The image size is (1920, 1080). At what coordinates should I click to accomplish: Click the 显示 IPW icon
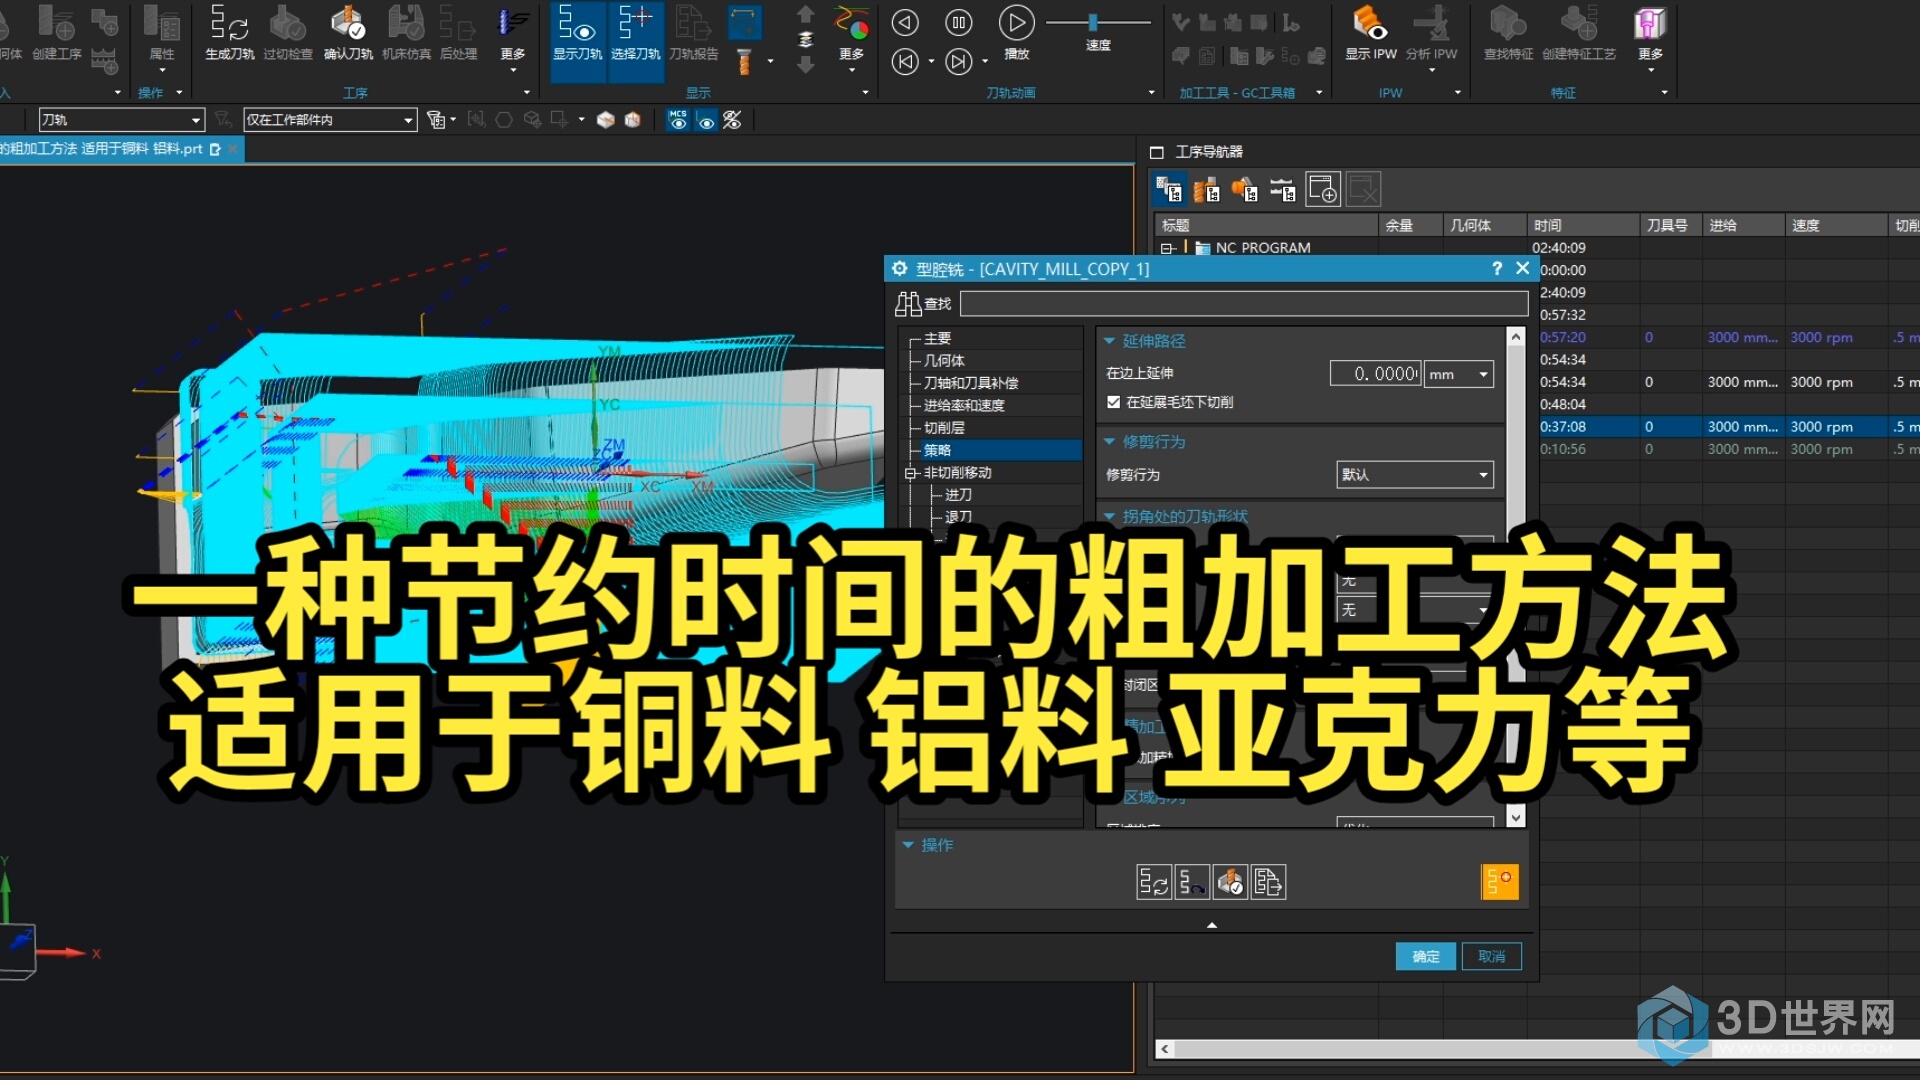tap(1370, 32)
